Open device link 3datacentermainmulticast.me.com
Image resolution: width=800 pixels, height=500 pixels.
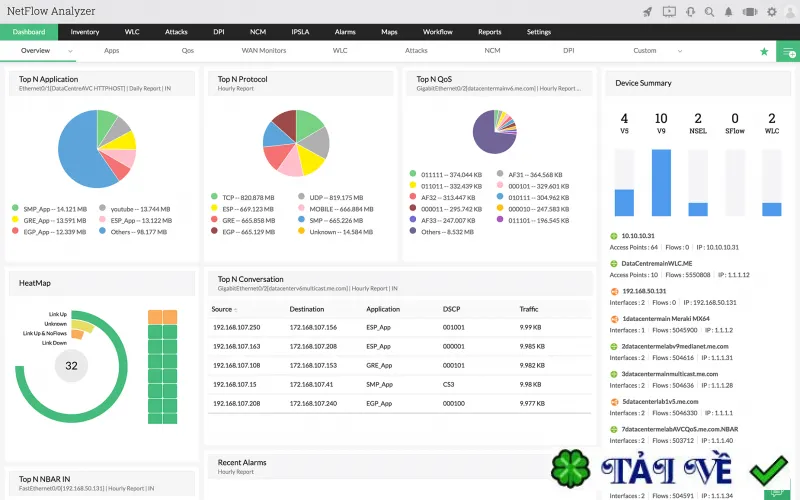coord(669,374)
